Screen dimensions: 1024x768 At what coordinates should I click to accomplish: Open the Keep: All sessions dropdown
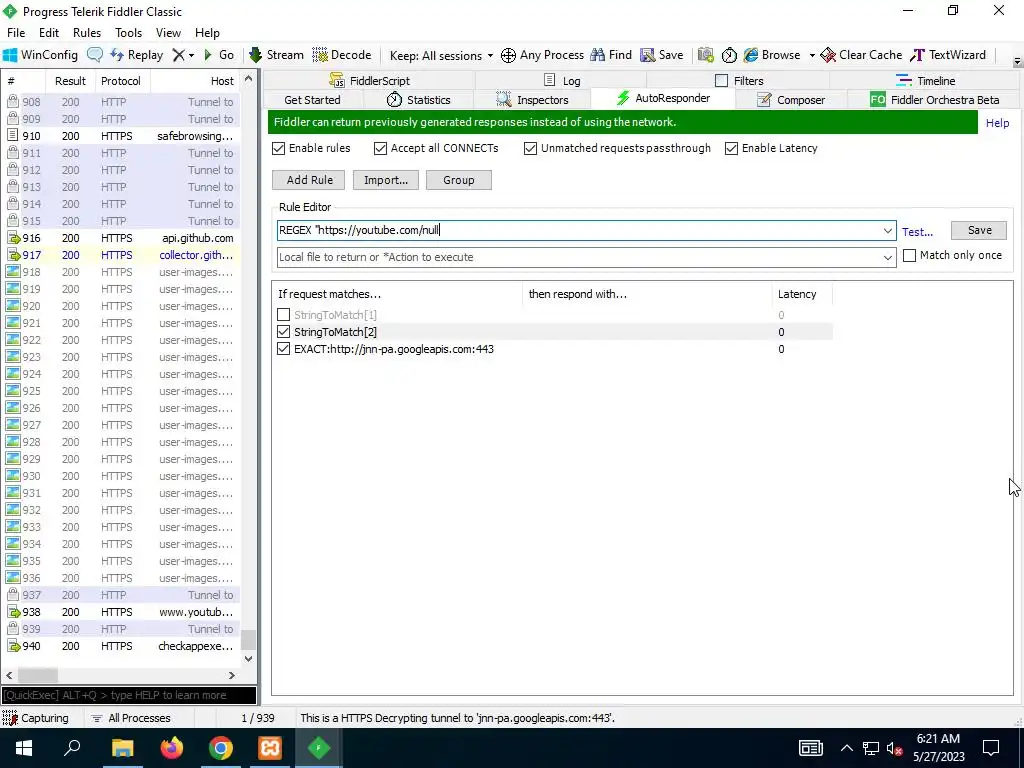pos(441,56)
